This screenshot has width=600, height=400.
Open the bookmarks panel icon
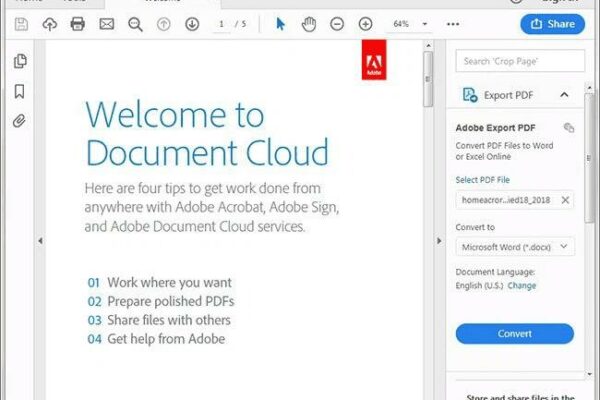[x=19, y=91]
